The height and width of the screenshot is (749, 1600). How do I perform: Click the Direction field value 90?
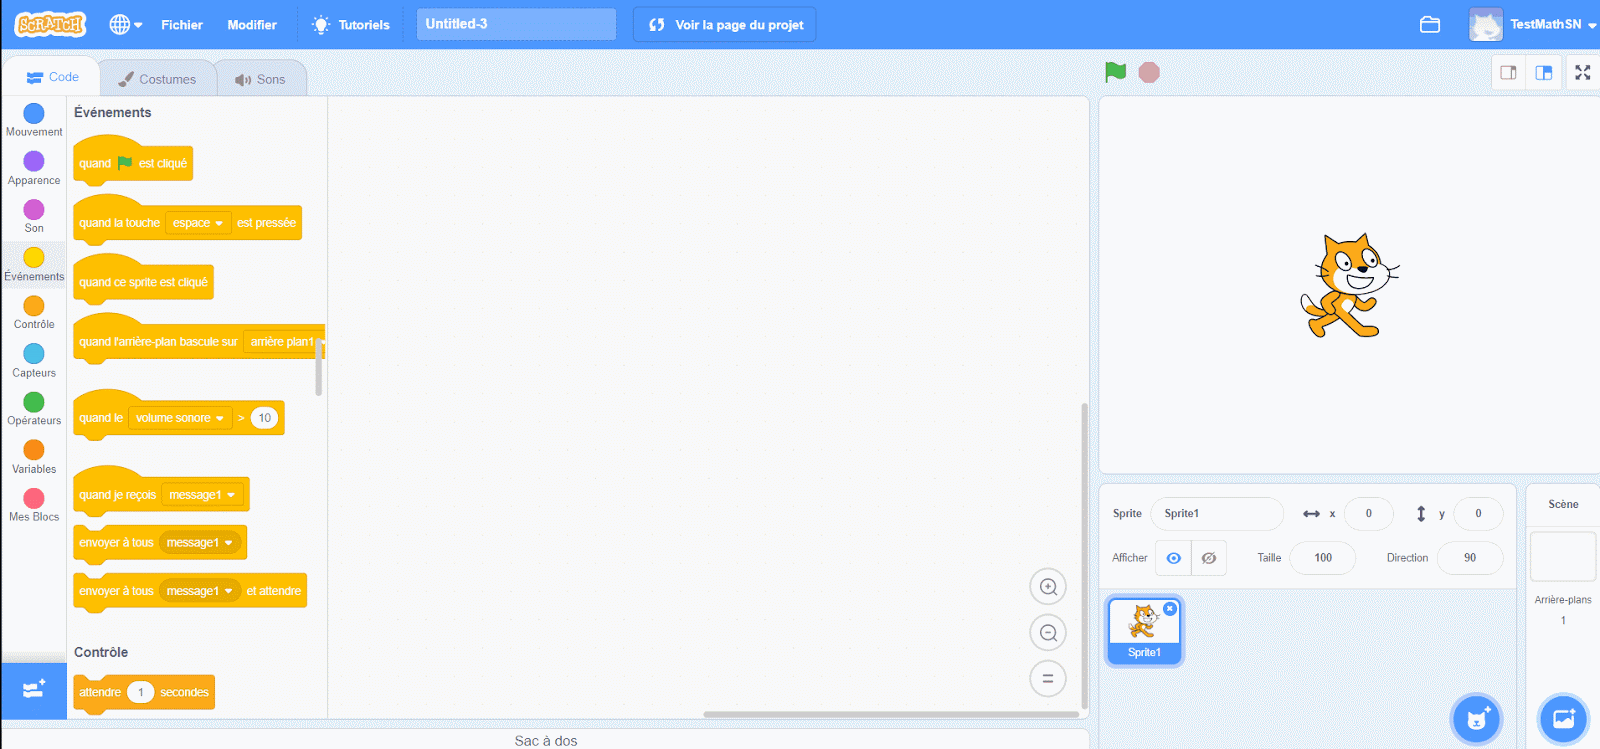1470,558
